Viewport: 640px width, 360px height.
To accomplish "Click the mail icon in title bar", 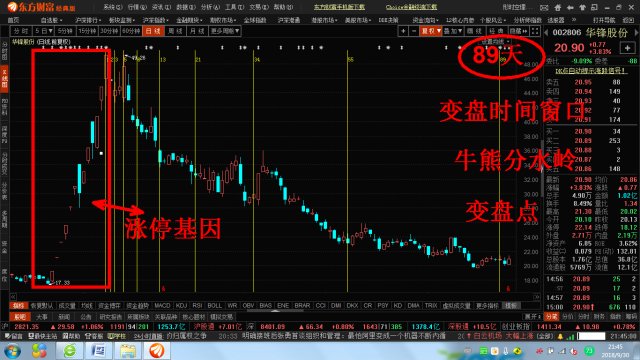I will coord(544,7).
